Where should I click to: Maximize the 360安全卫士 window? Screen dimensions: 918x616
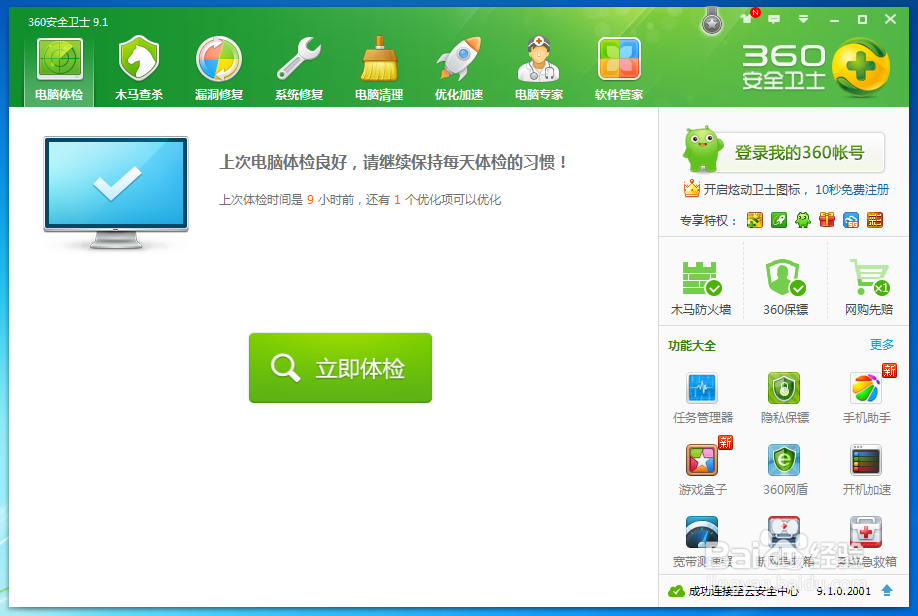tap(862, 20)
